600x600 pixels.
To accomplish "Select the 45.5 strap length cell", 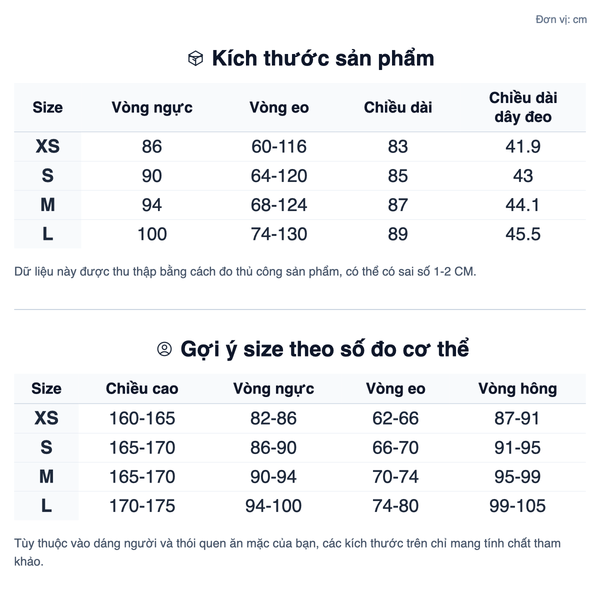I will click(523, 234).
